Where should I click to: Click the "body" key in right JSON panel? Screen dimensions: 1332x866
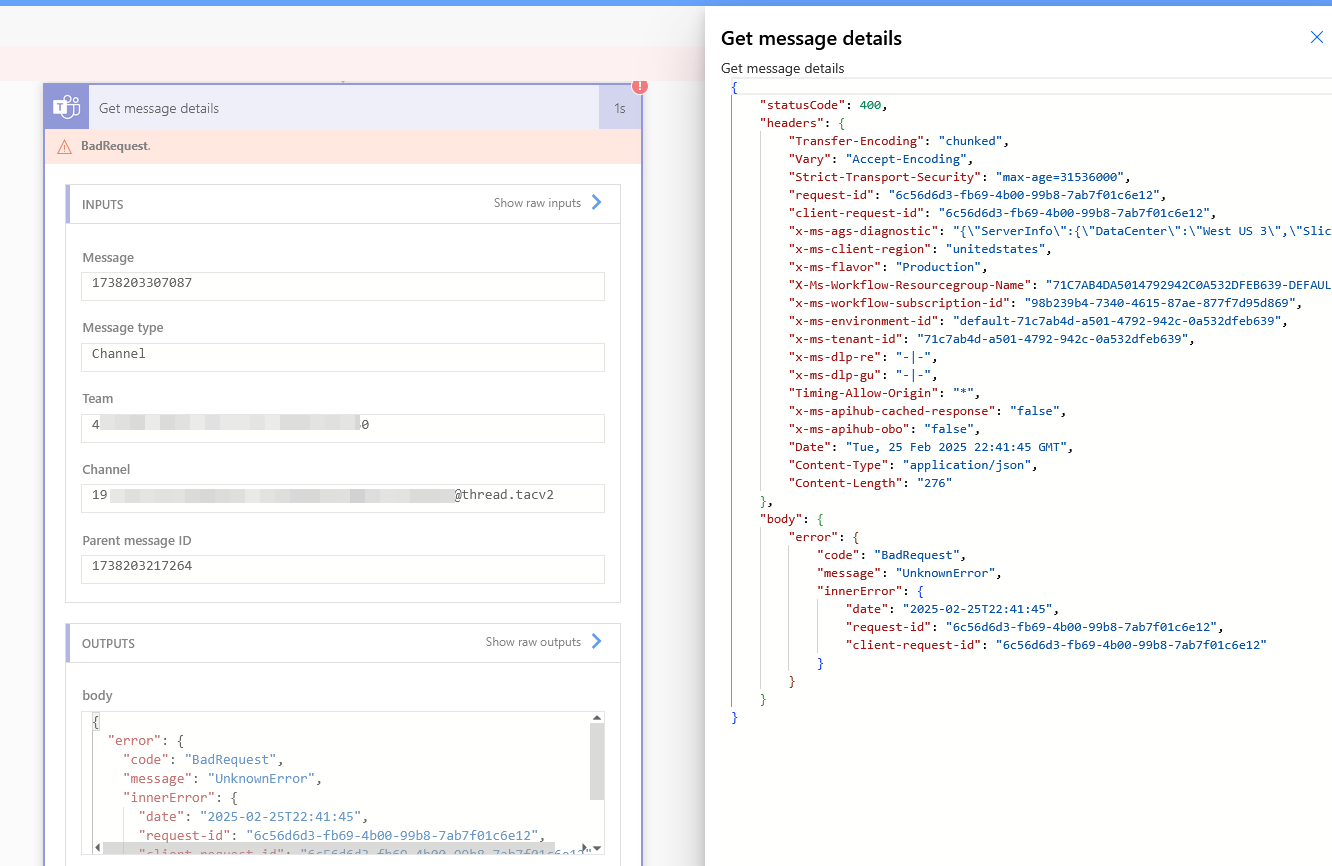[x=779, y=519]
